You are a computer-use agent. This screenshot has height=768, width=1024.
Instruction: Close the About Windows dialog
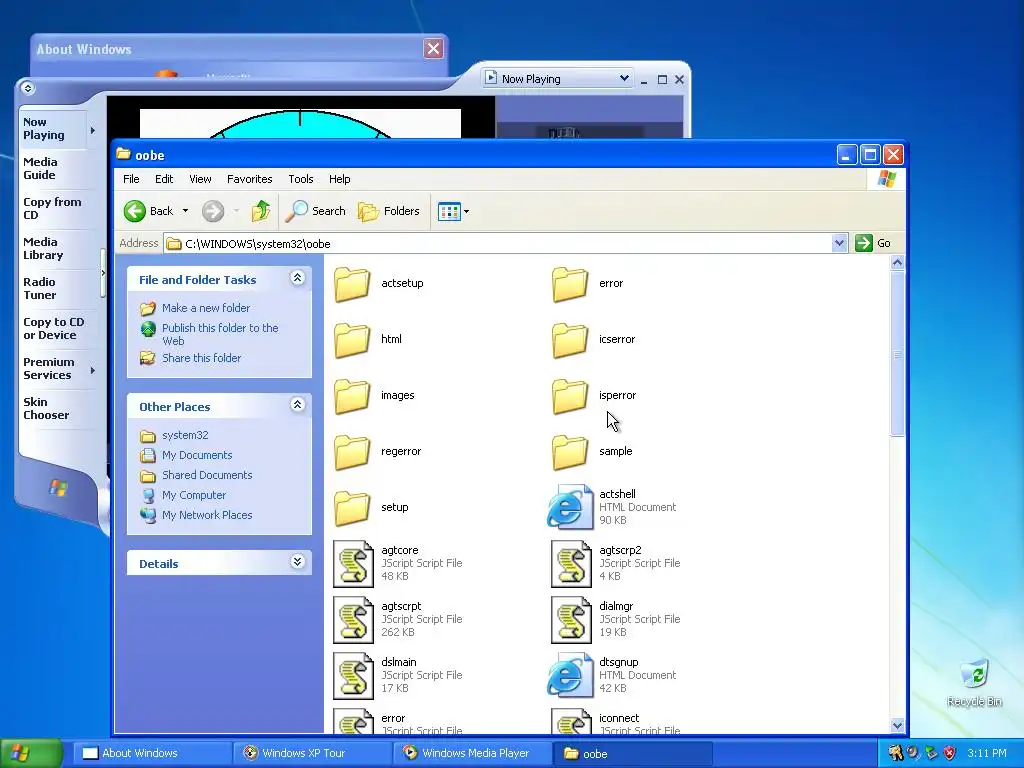[433, 48]
